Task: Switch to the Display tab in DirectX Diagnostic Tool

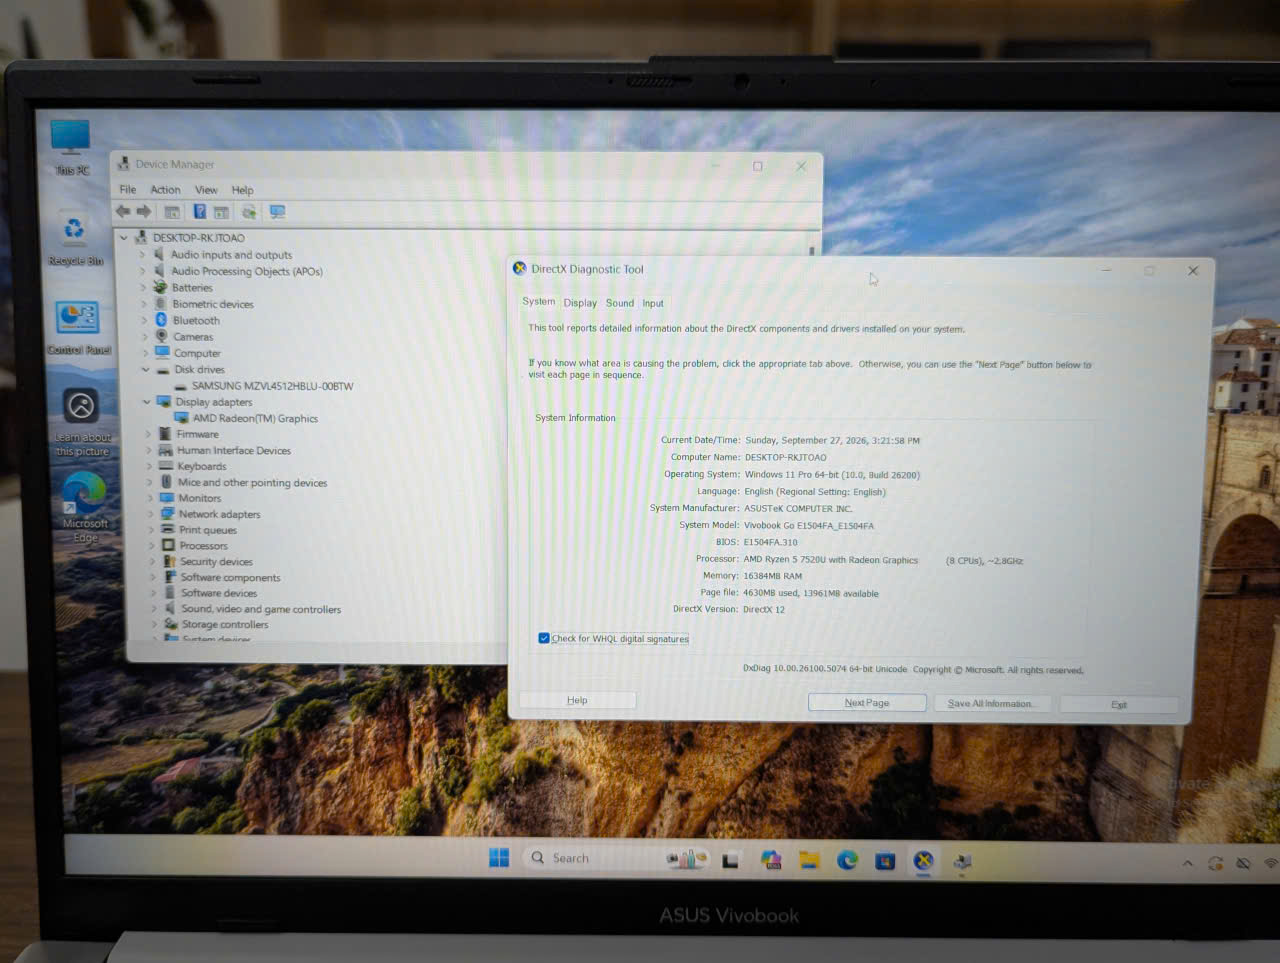Action: click(580, 303)
